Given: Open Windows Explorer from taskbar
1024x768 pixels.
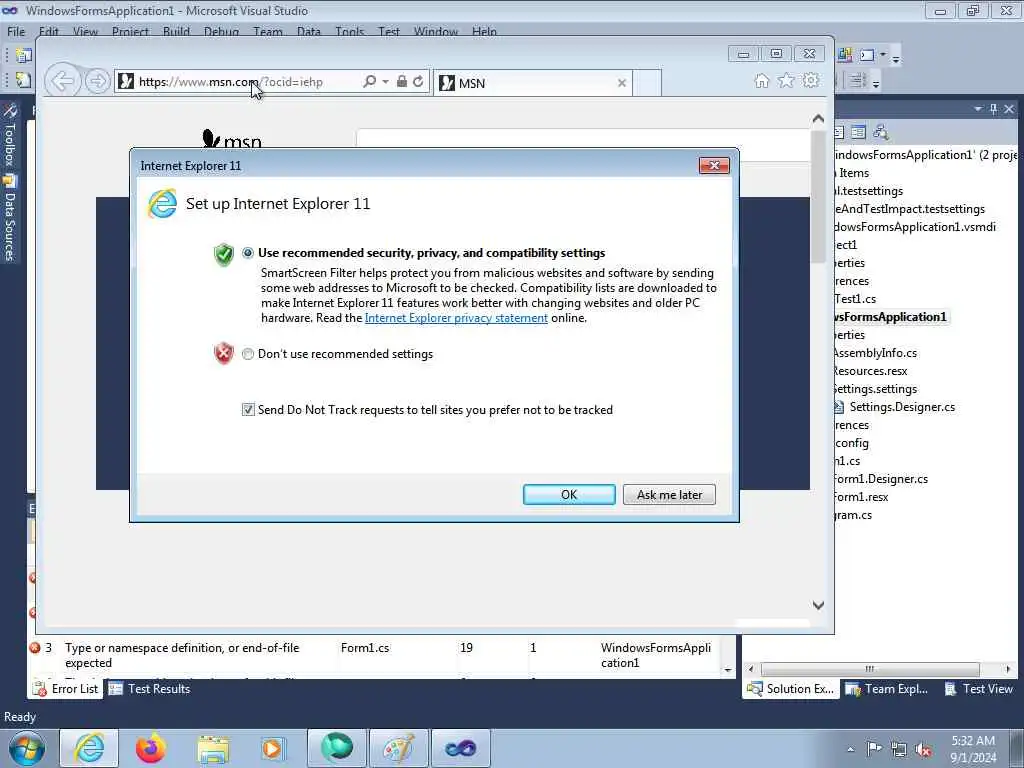Looking at the screenshot, I should click(213, 748).
